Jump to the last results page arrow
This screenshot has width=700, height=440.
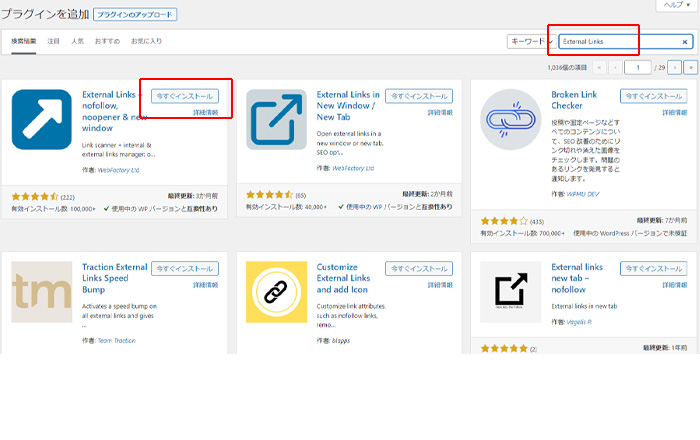click(x=691, y=67)
